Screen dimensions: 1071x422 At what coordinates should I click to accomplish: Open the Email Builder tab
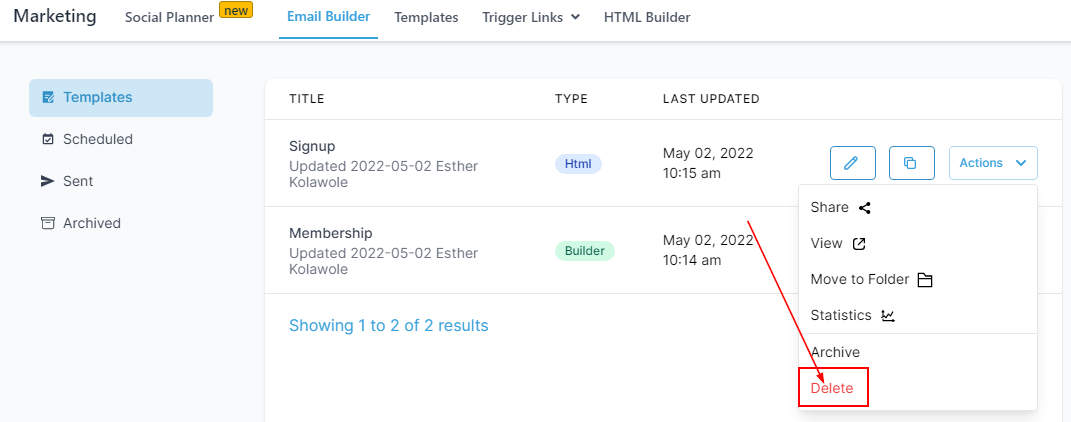point(328,17)
